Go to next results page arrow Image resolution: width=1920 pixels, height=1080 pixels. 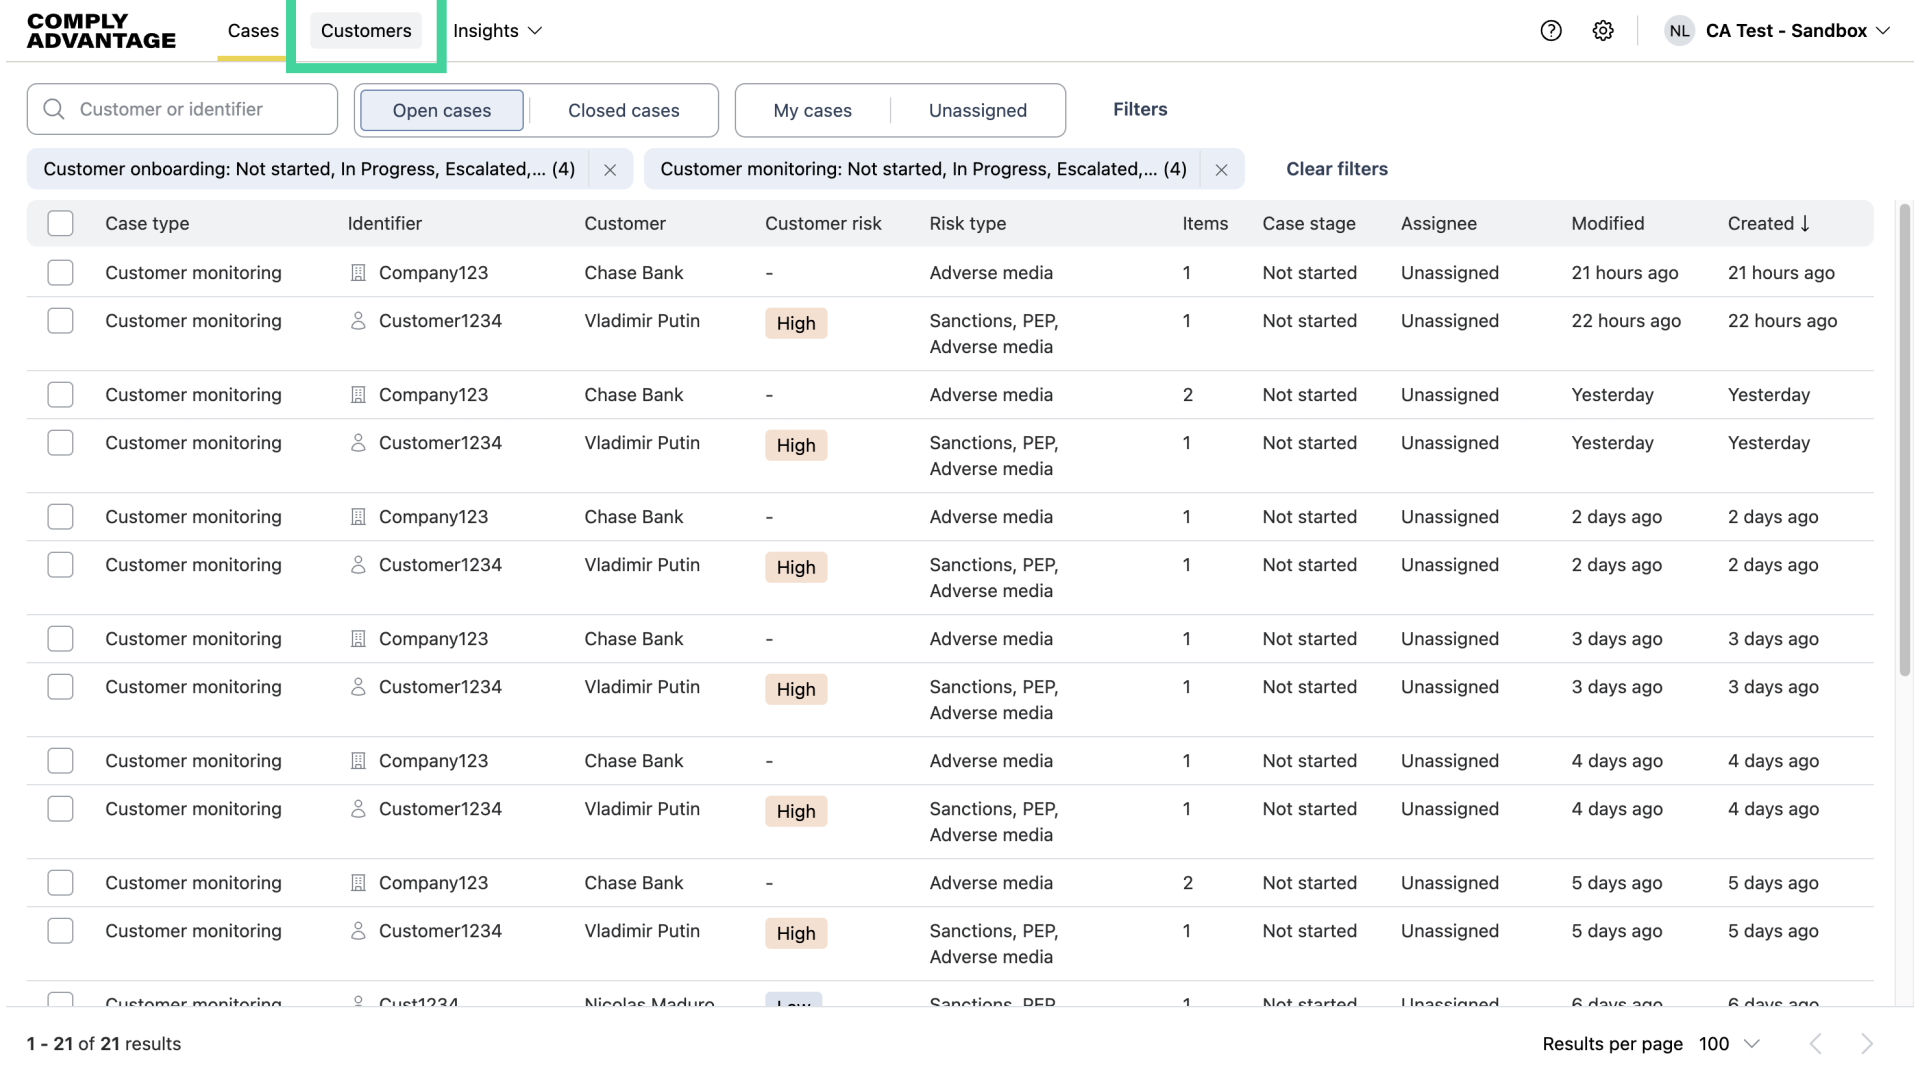(1866, 1044)
